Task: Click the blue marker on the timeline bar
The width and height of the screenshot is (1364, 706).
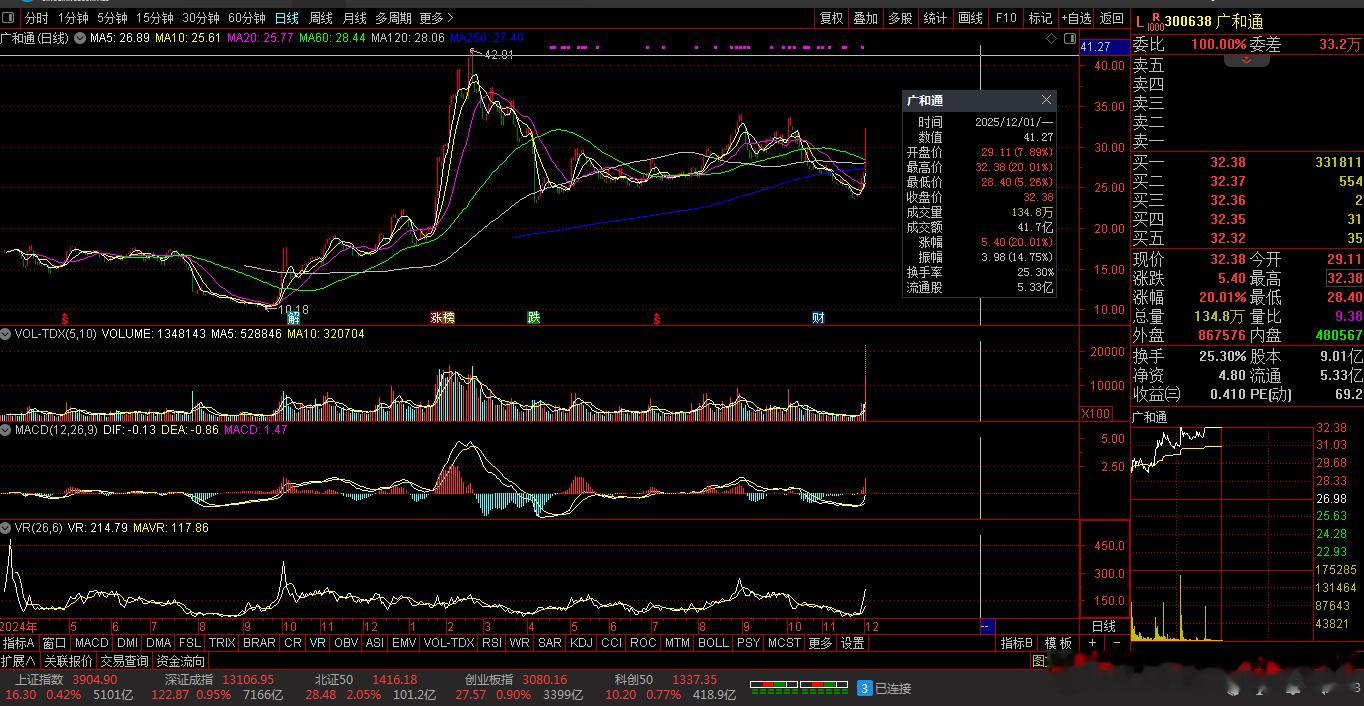Action: pos(985,626)
